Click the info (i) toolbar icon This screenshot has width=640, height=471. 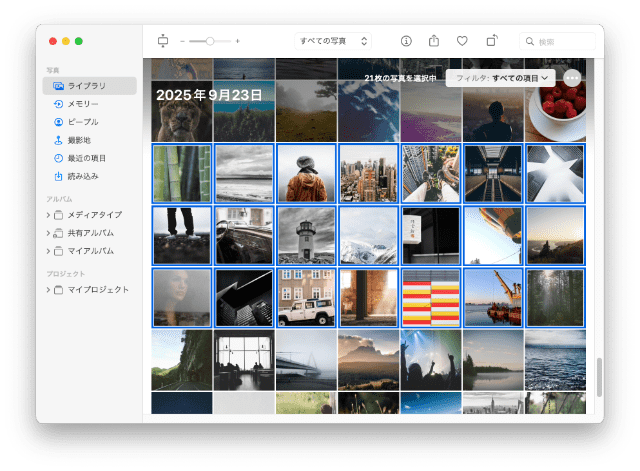pyautogui.click(x=406, y=41)
